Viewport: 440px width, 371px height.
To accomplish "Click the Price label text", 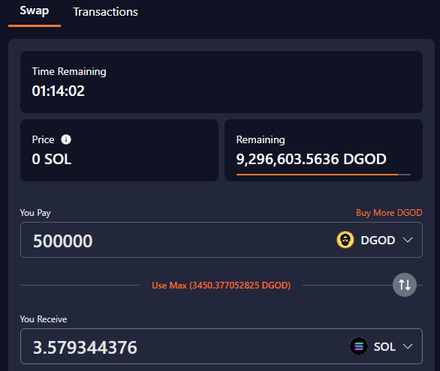I will [x=43, y=139].
